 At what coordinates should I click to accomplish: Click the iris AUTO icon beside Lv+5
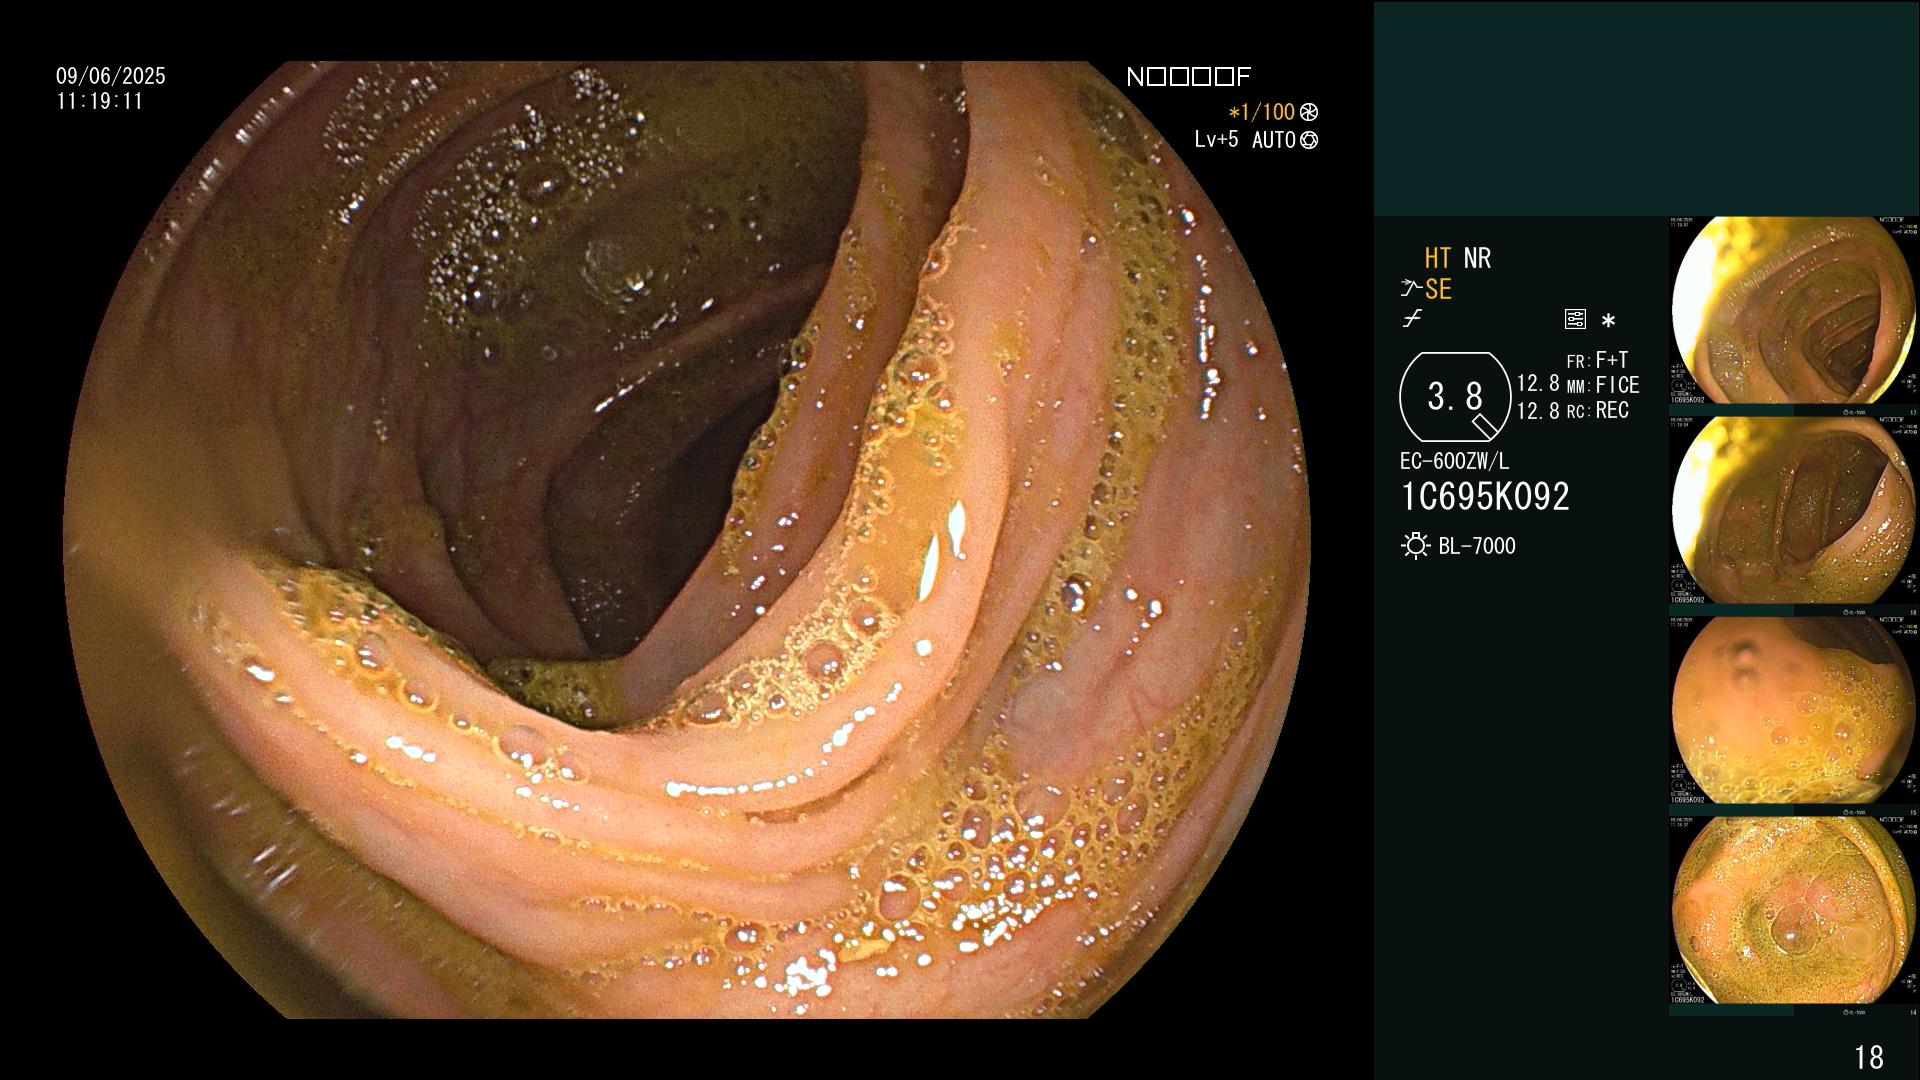(x=1309, y=141)
